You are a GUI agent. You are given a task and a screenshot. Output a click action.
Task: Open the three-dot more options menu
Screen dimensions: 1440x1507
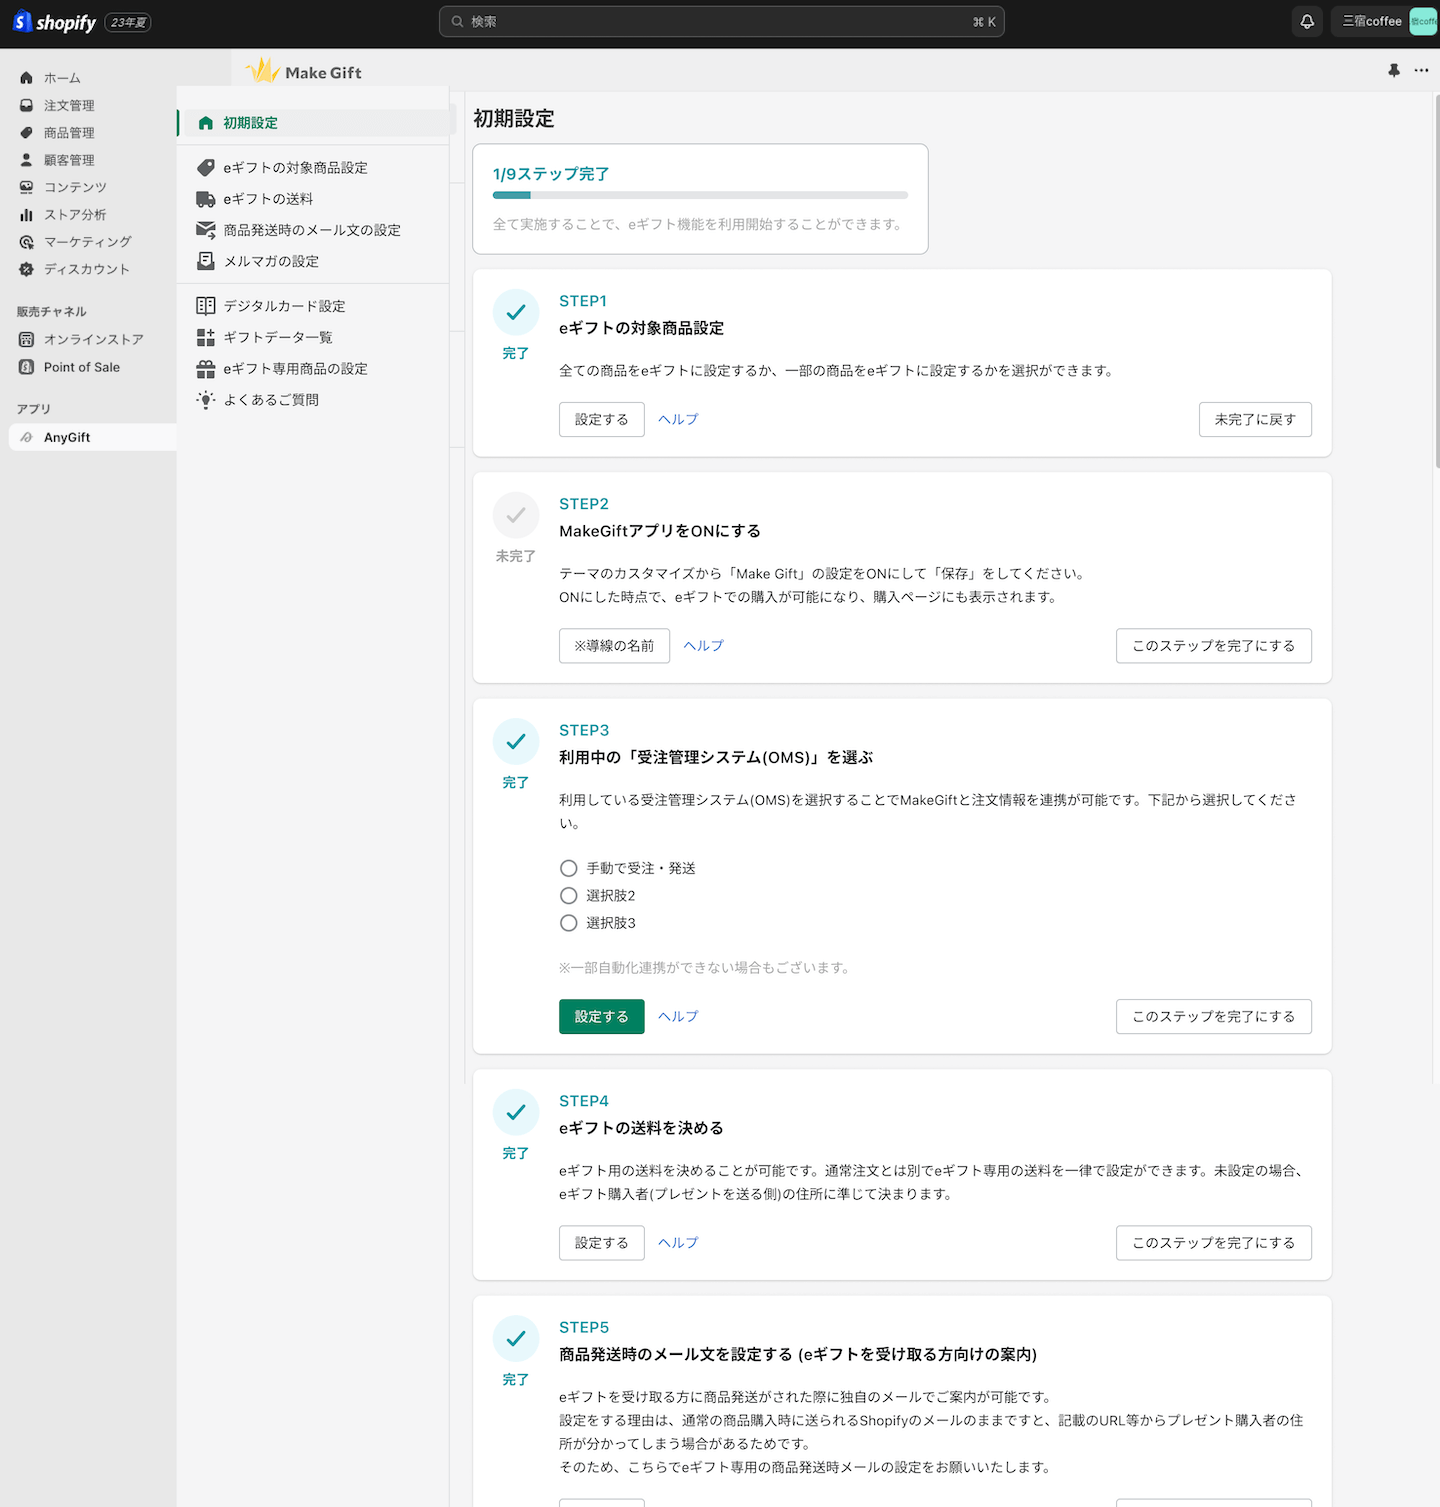pyautogui.click(x=1421, y=70)
